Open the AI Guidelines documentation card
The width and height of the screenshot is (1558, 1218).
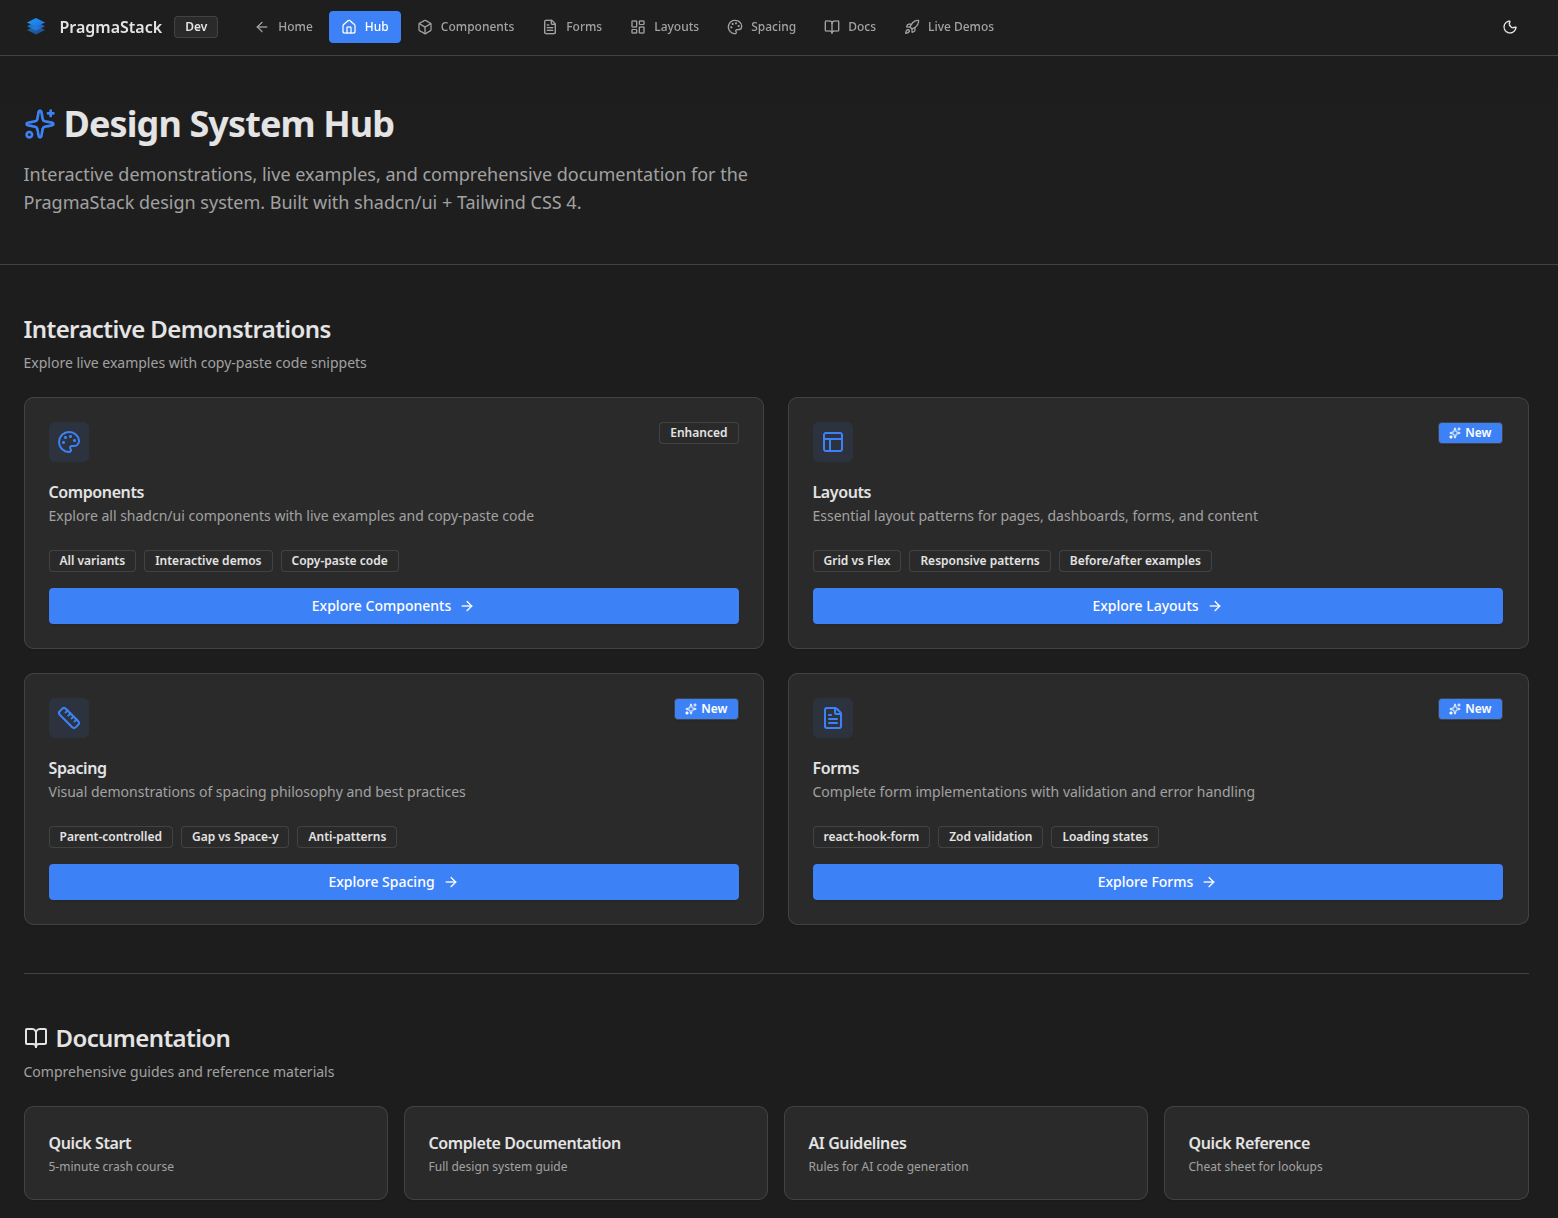[965, 1152]
